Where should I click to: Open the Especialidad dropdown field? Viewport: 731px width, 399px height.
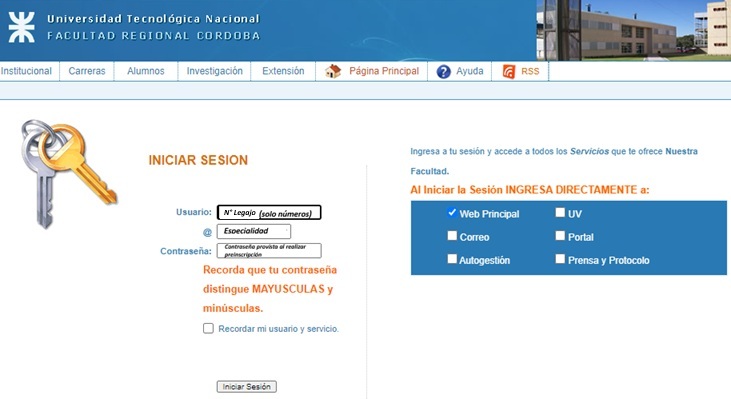coord(254,231)
